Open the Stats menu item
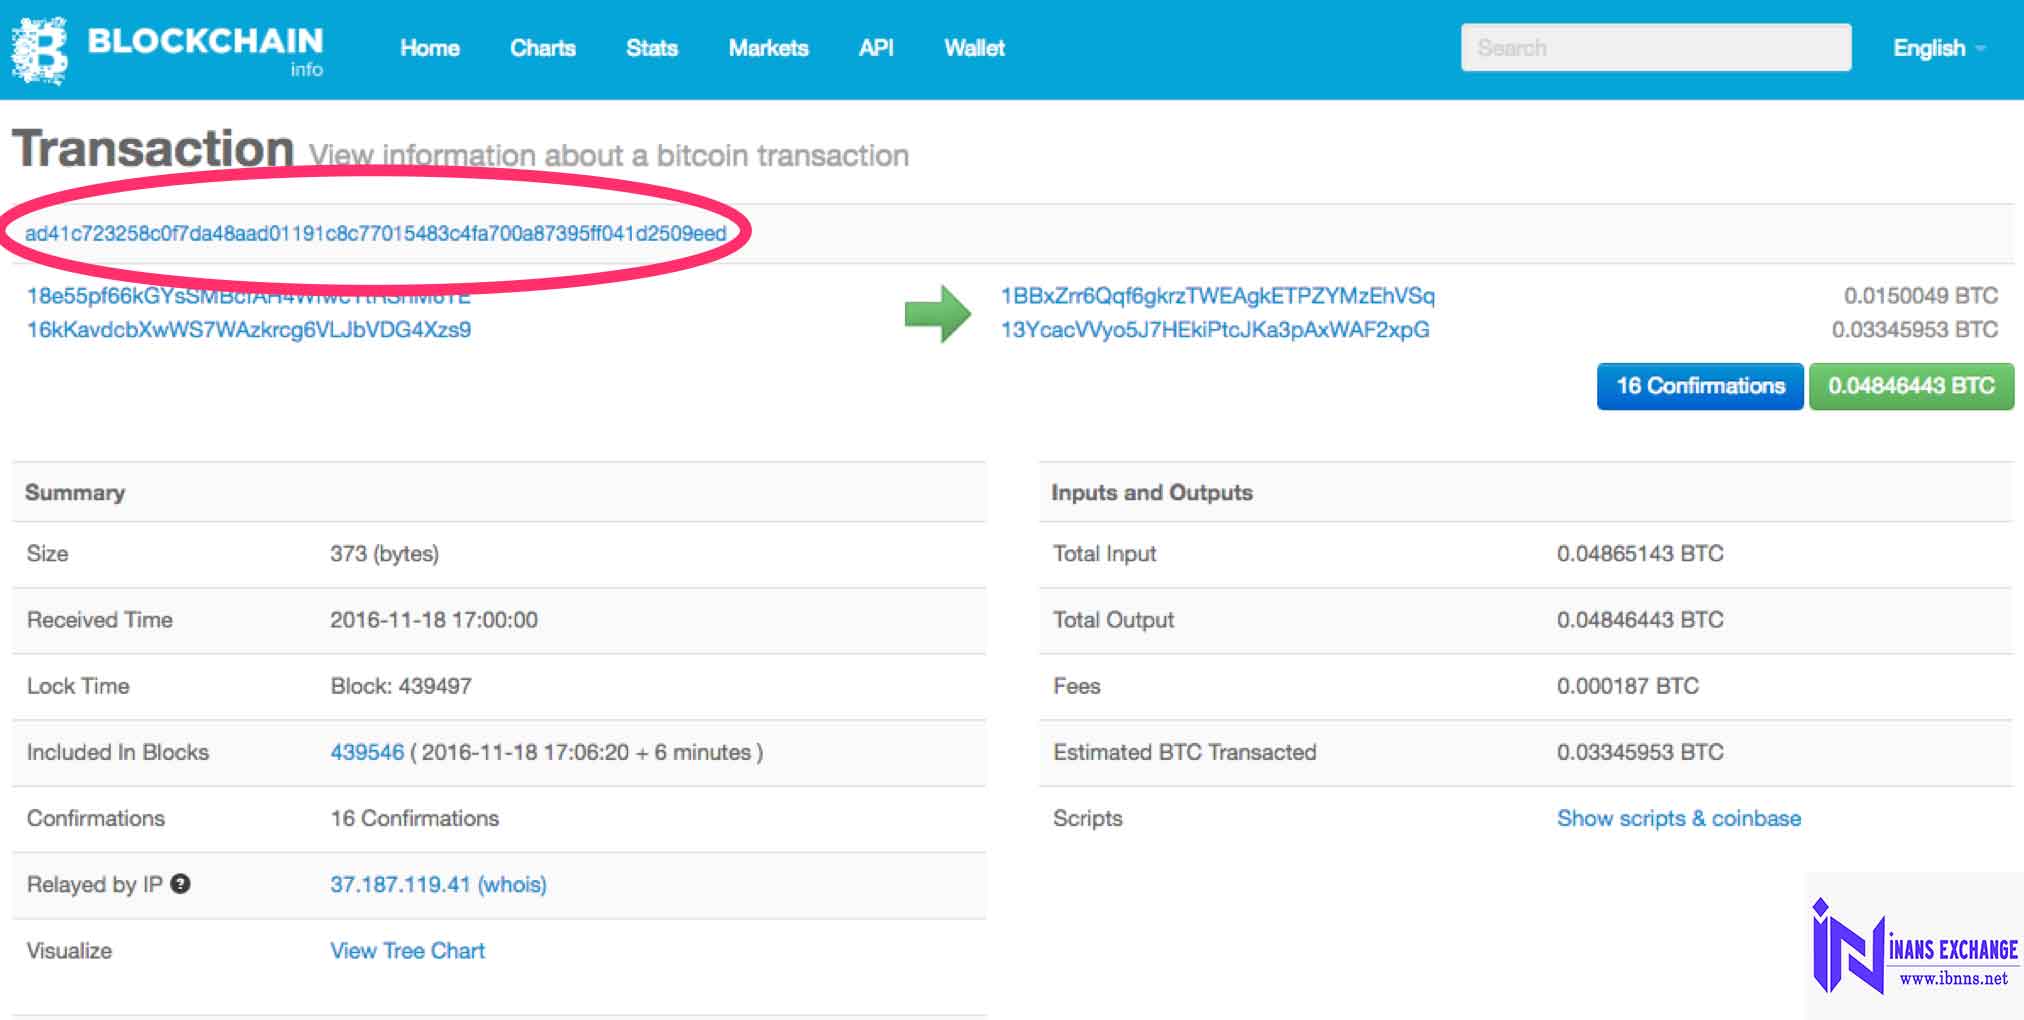 [652, 48]
